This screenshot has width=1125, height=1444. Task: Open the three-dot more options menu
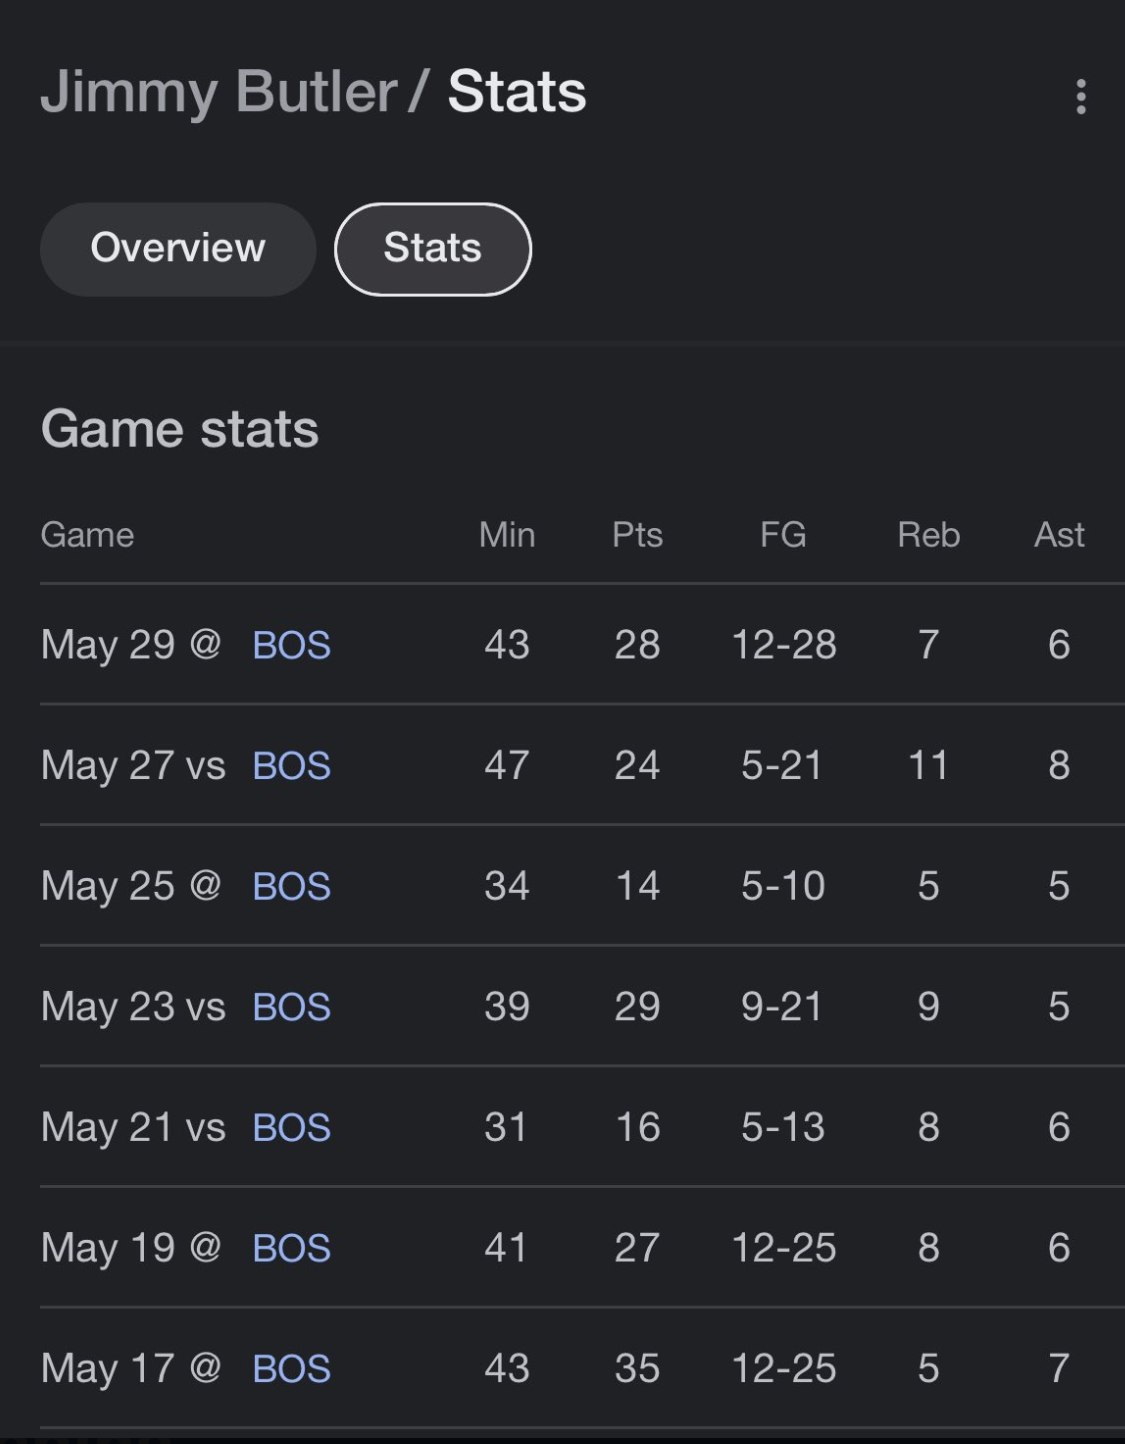click(x=1080, y=97)
